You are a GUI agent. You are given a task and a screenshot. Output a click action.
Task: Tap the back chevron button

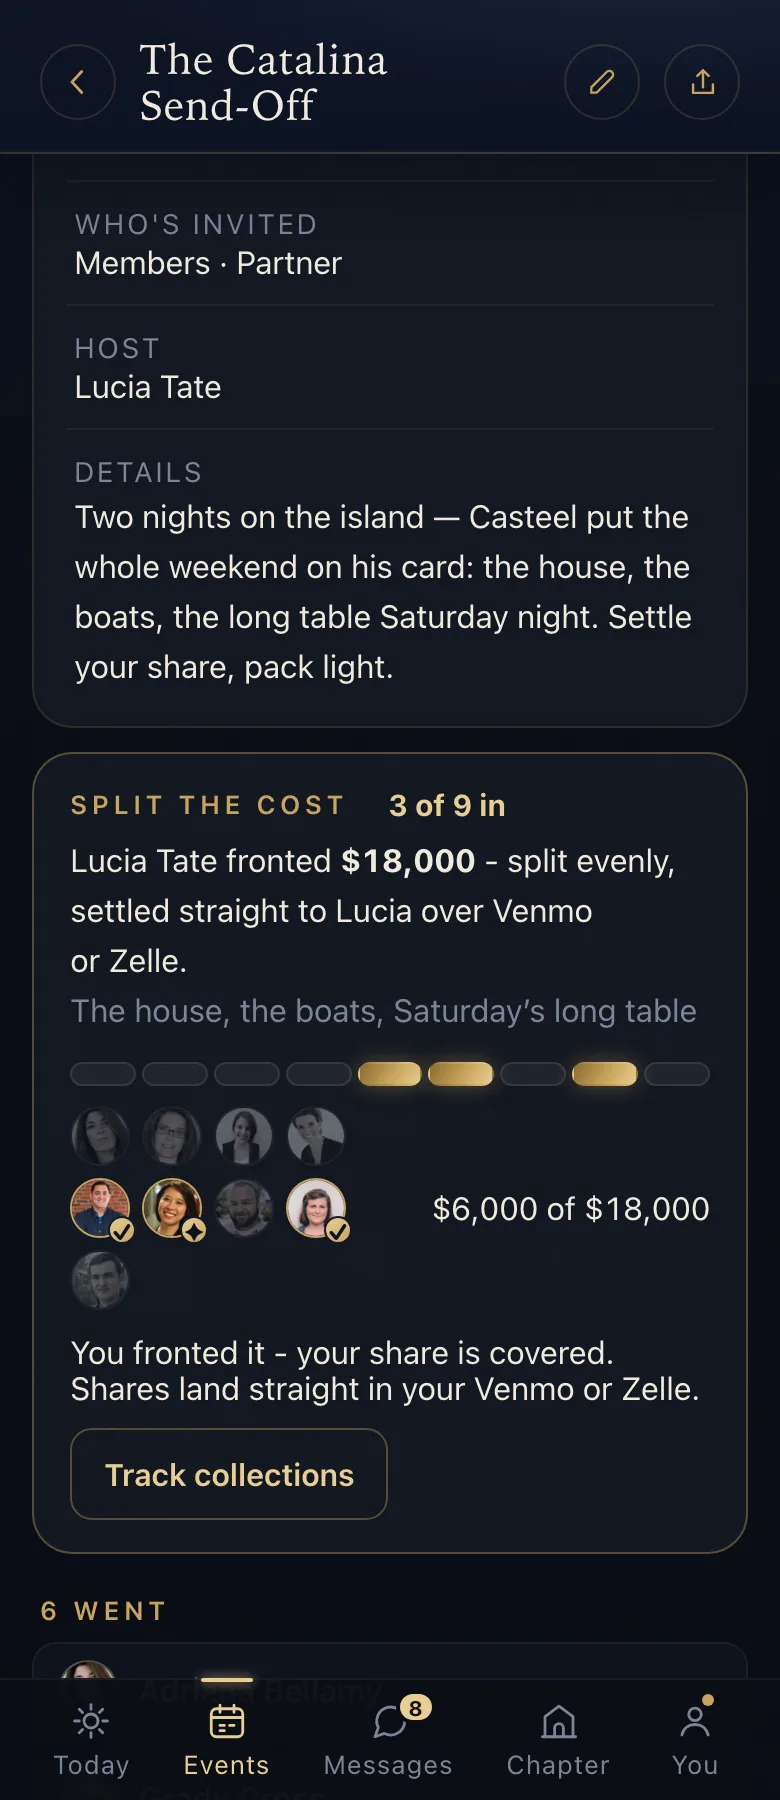[x=78, y=82]
